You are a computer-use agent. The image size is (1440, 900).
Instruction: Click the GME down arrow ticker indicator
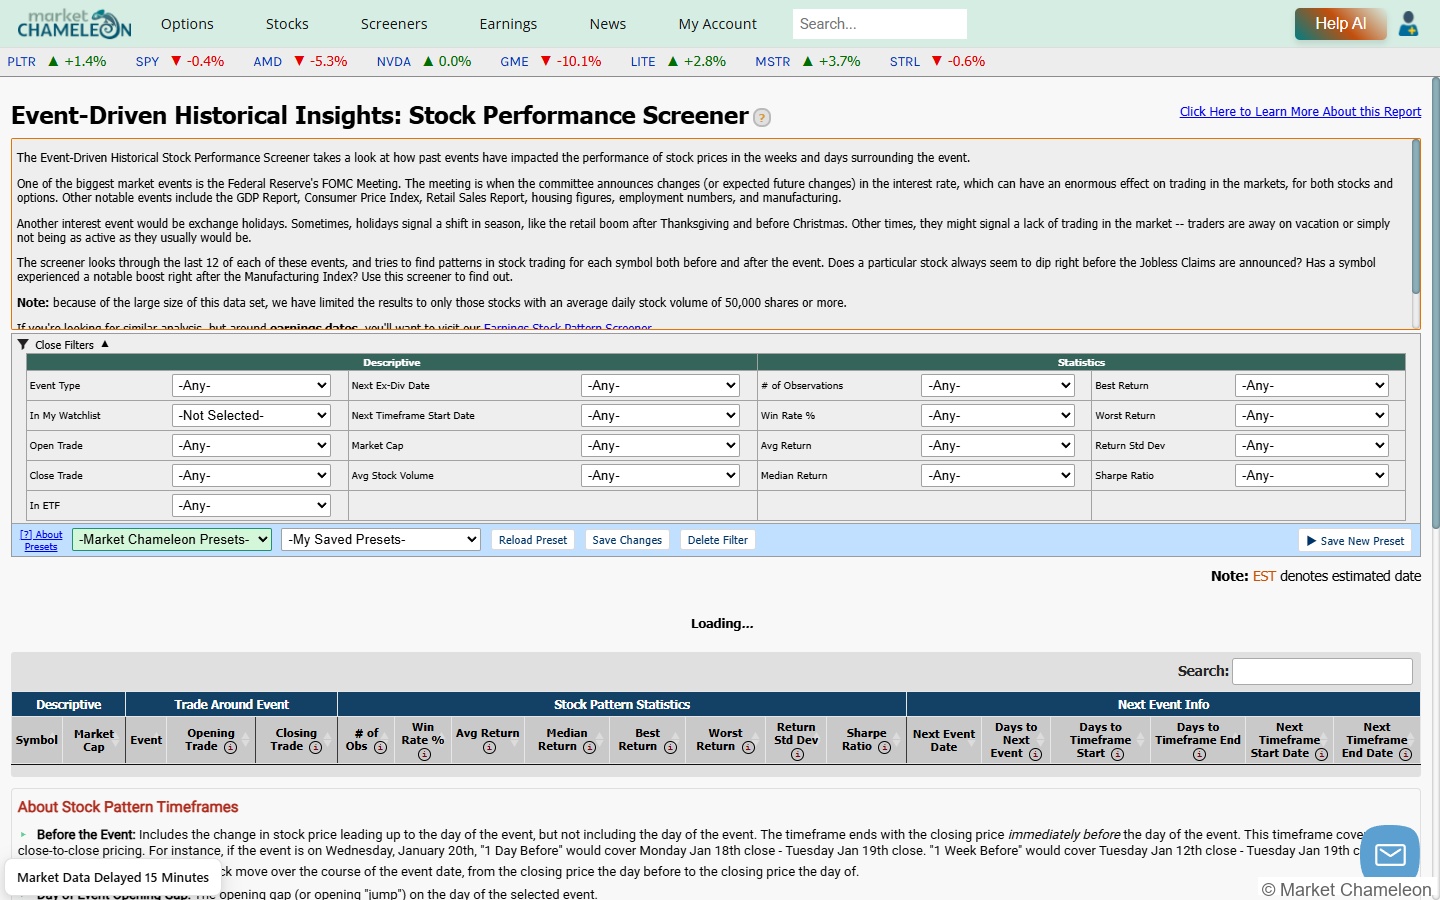pyautogui.click(x=546, y=61)
